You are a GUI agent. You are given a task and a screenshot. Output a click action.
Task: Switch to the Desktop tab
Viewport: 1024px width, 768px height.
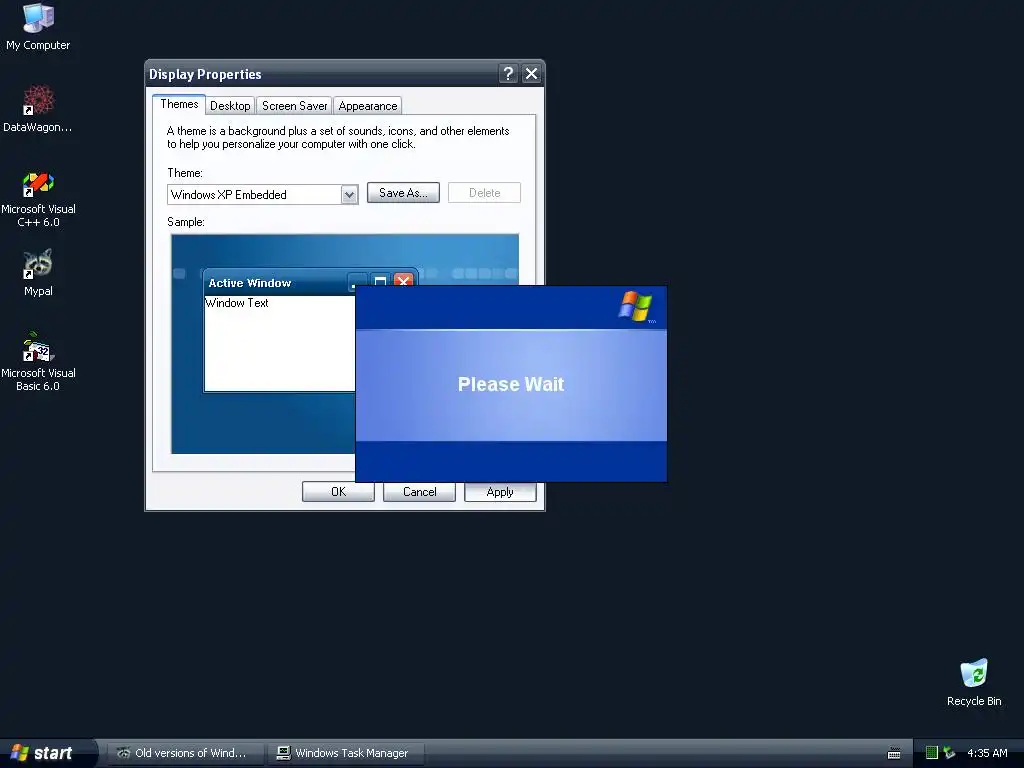click(230, 106)
